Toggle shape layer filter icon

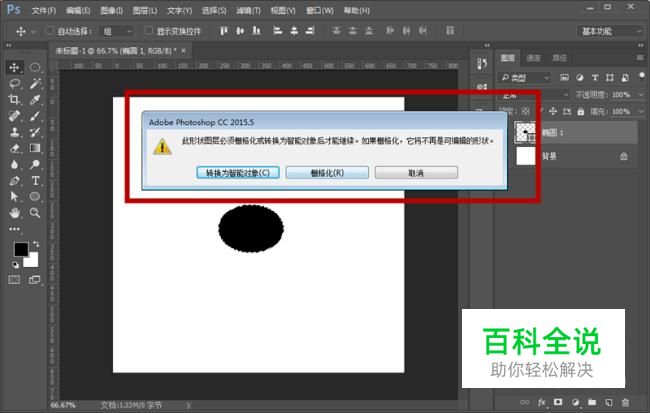[609, 77]
